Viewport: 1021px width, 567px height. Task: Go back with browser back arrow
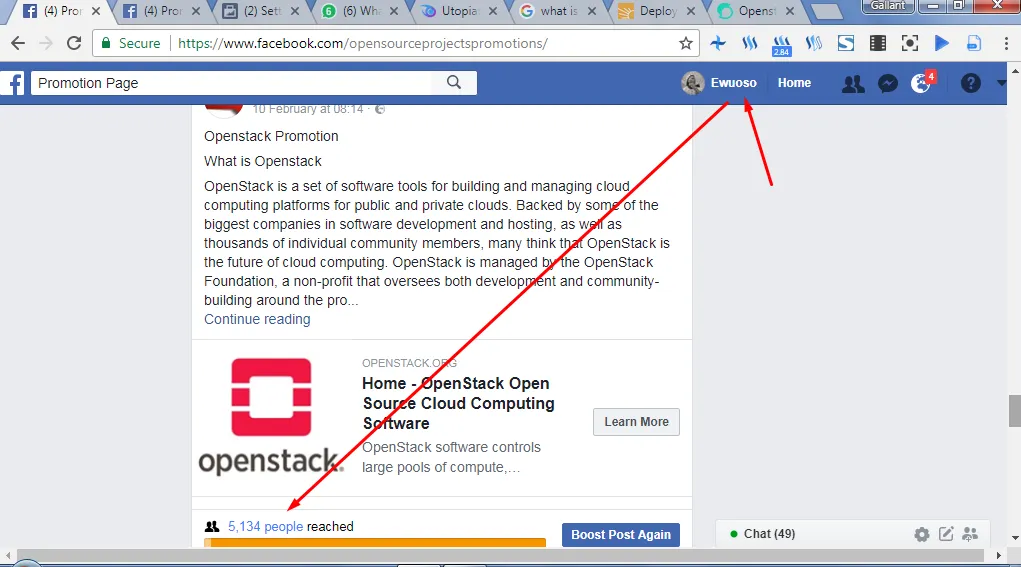(18, 44)
